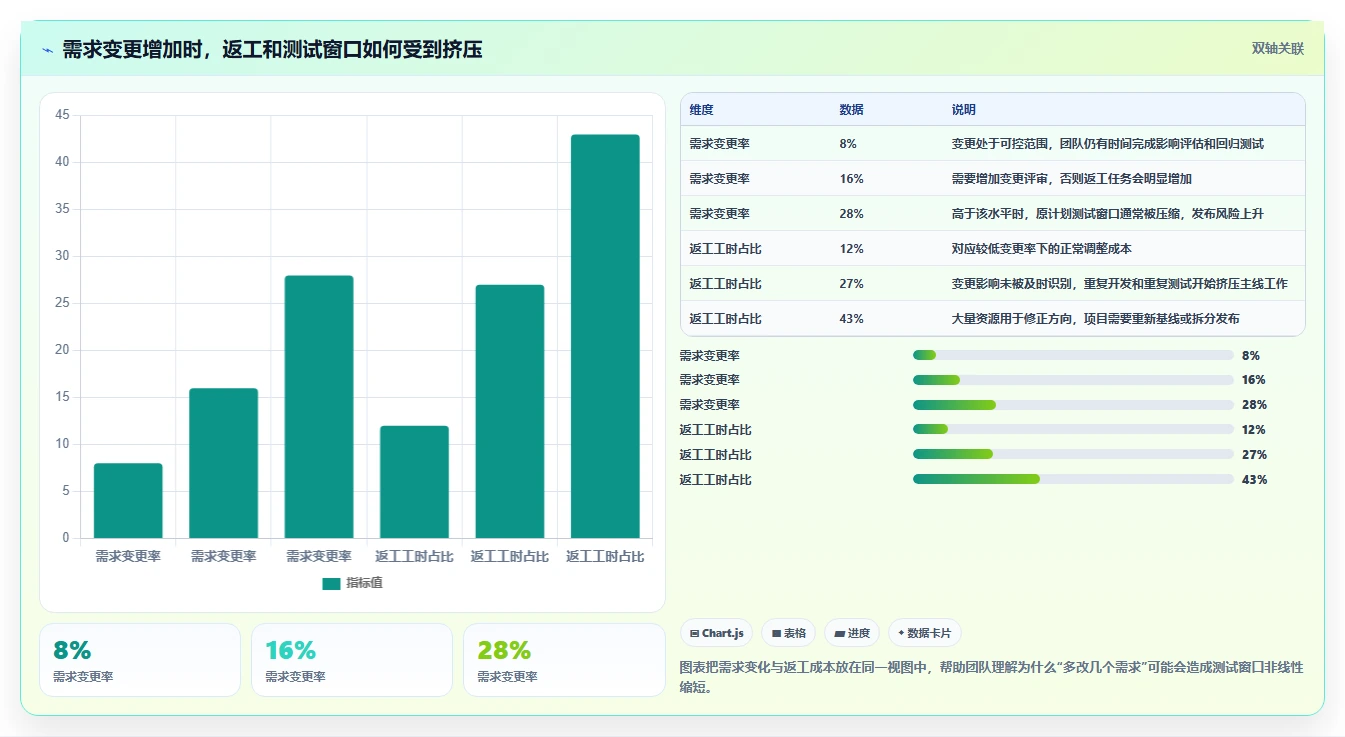Click the progress bar labeled 8%
The image size is (1345, 737).
tap(1073, 355)
